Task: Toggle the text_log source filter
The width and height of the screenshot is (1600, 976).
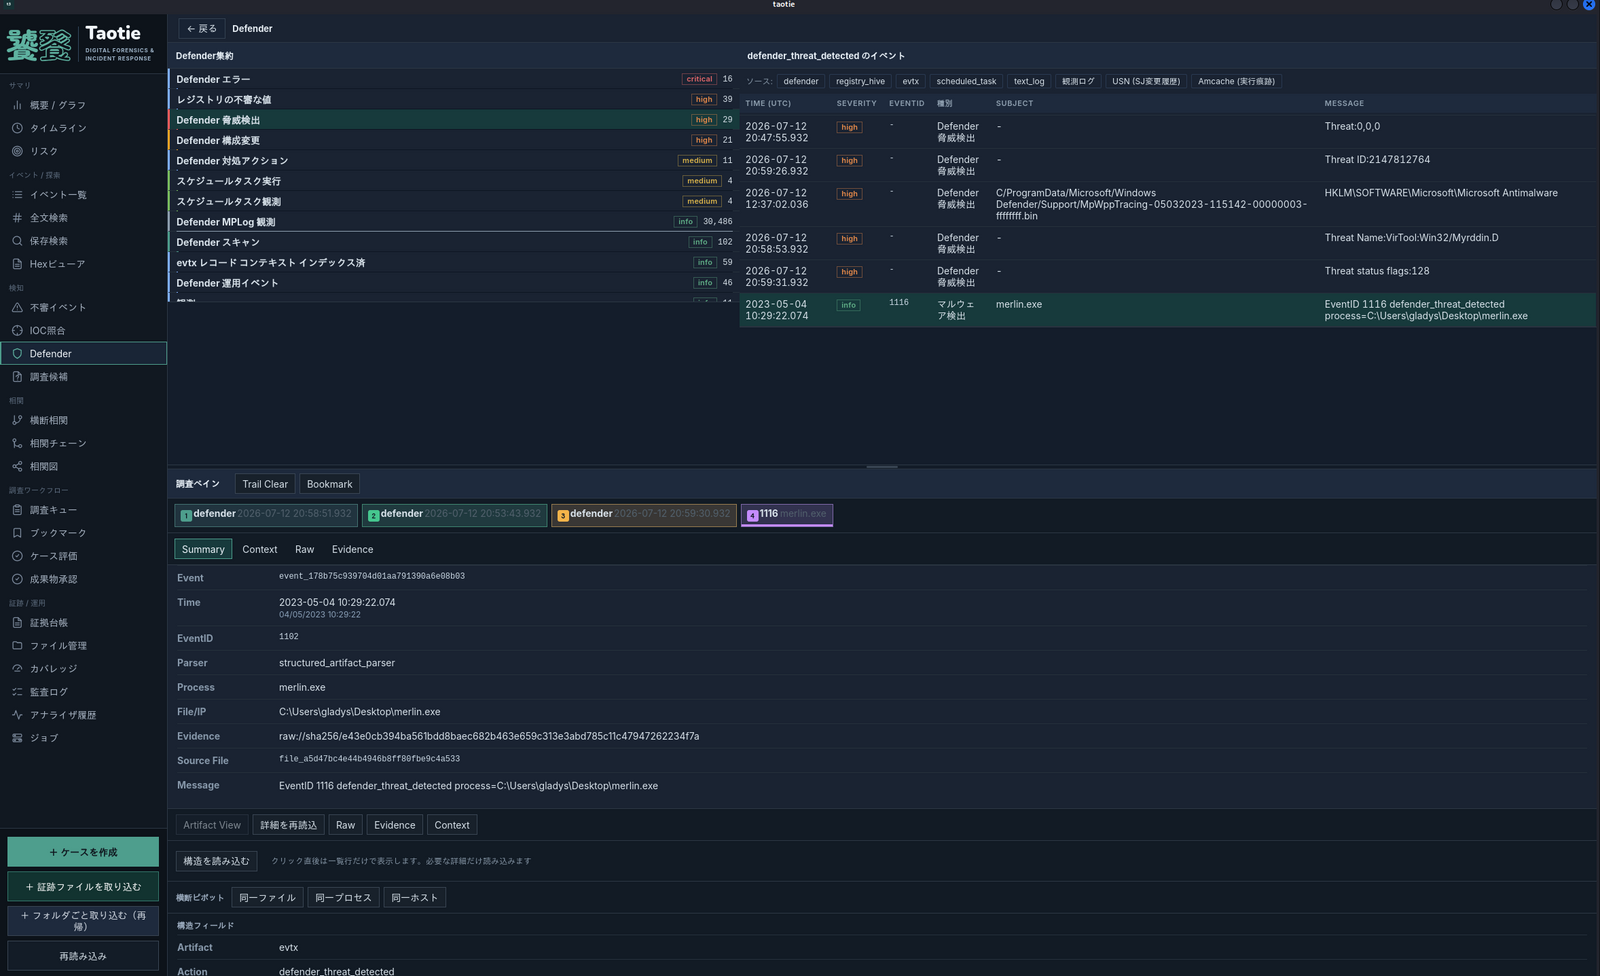Action: 1029,81
